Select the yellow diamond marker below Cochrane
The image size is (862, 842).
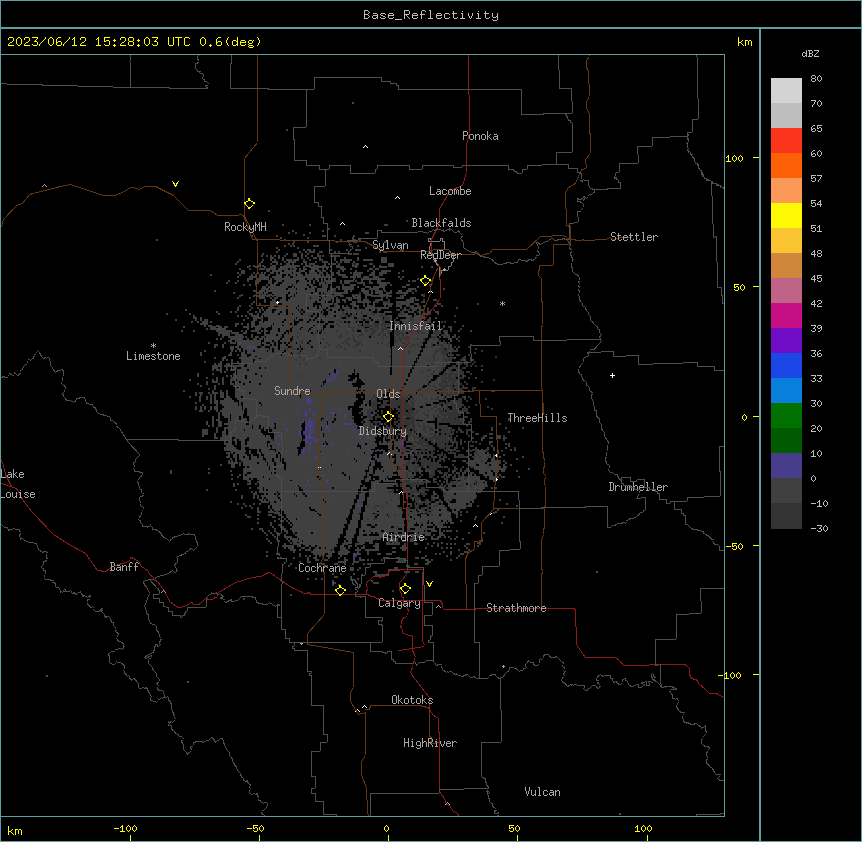pos(340,590)
